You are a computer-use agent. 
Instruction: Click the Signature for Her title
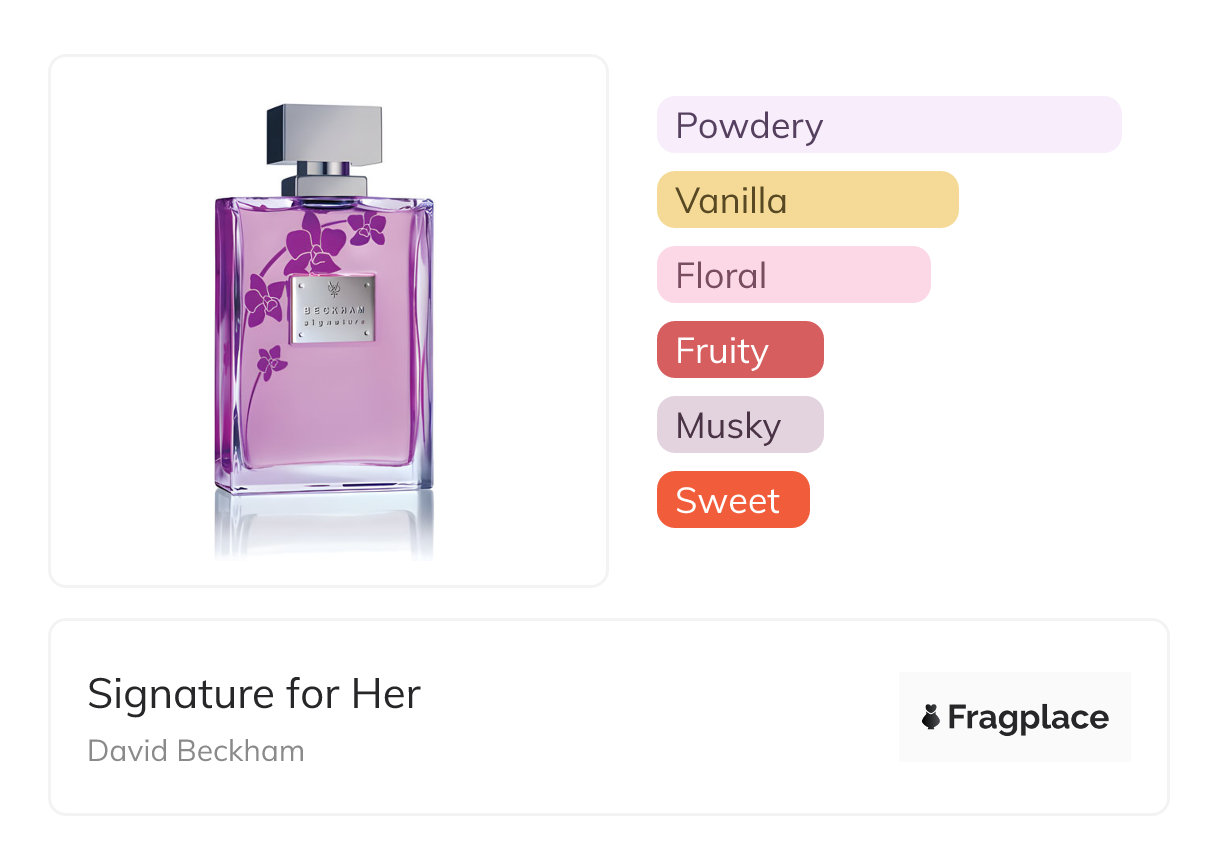(x=254, y=694)
